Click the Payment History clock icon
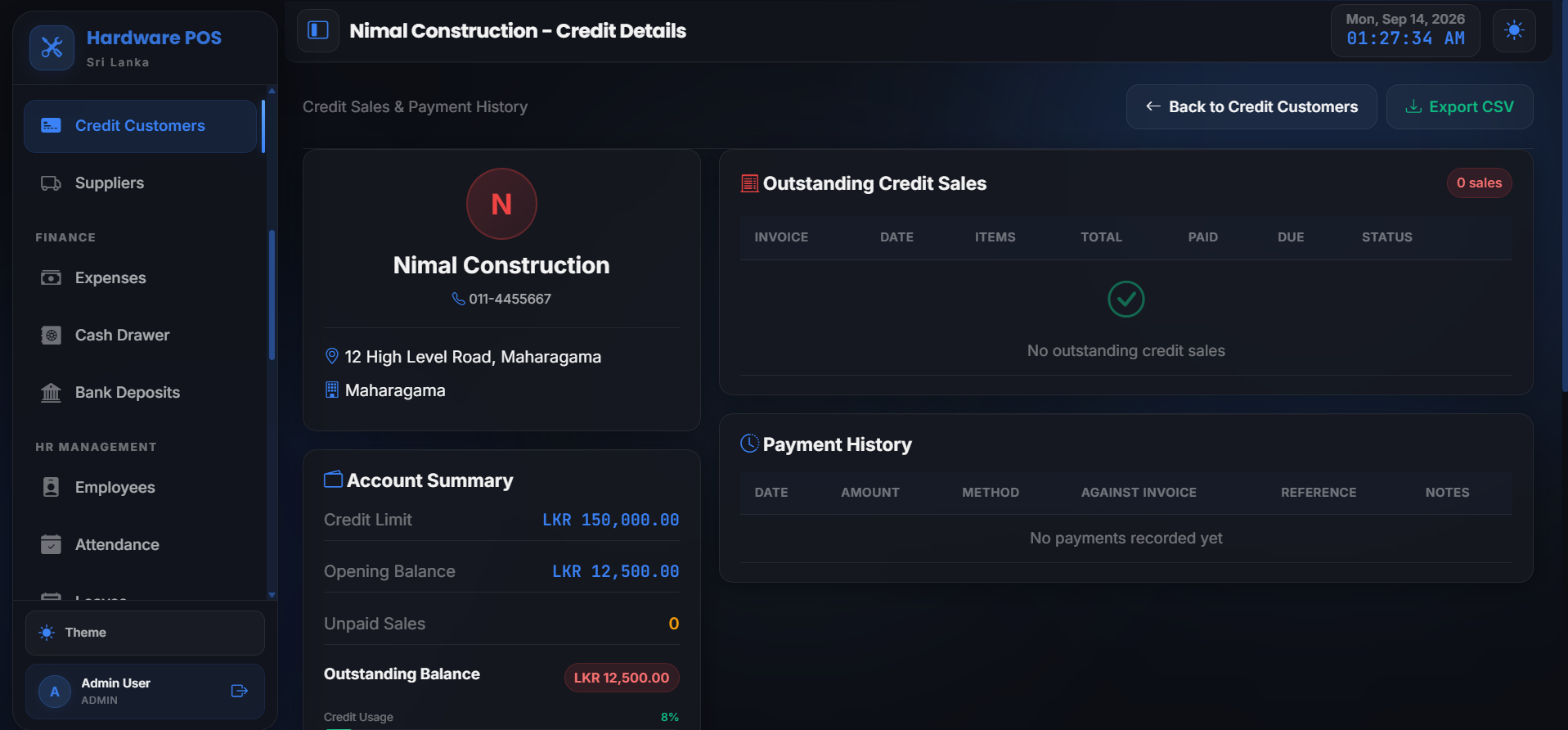Image resolution: width=1568 pixels, height=730 pixels. [x=749, y=443]
